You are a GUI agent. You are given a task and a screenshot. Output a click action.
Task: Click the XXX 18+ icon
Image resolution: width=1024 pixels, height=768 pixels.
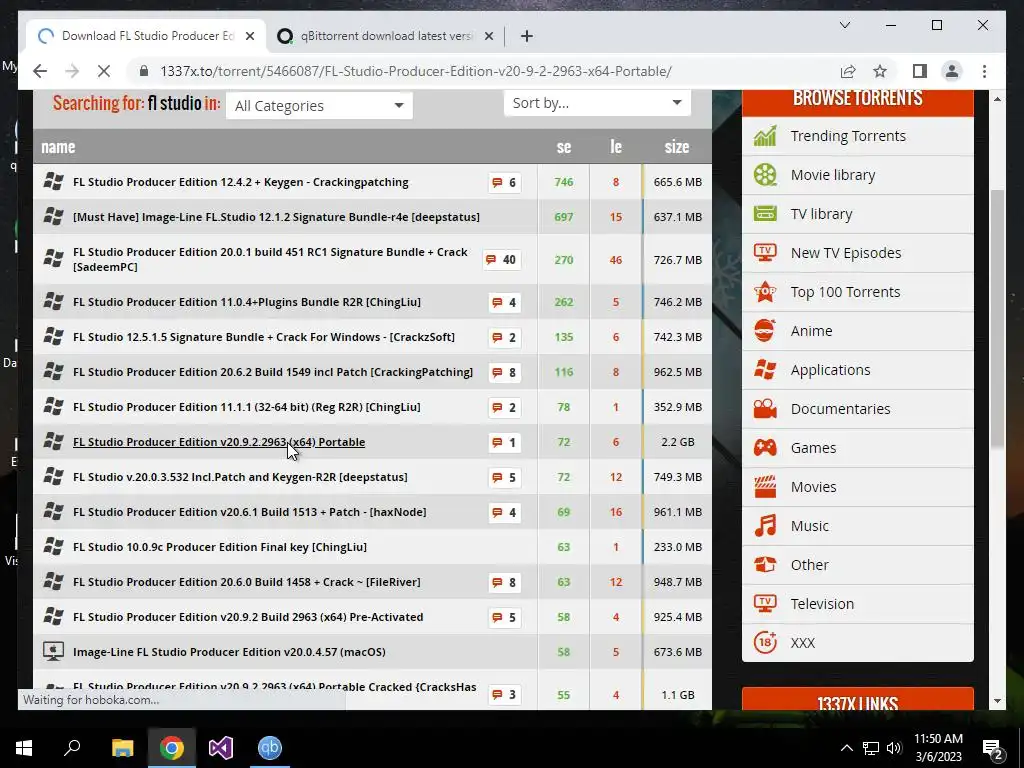(x=765, y=643)
